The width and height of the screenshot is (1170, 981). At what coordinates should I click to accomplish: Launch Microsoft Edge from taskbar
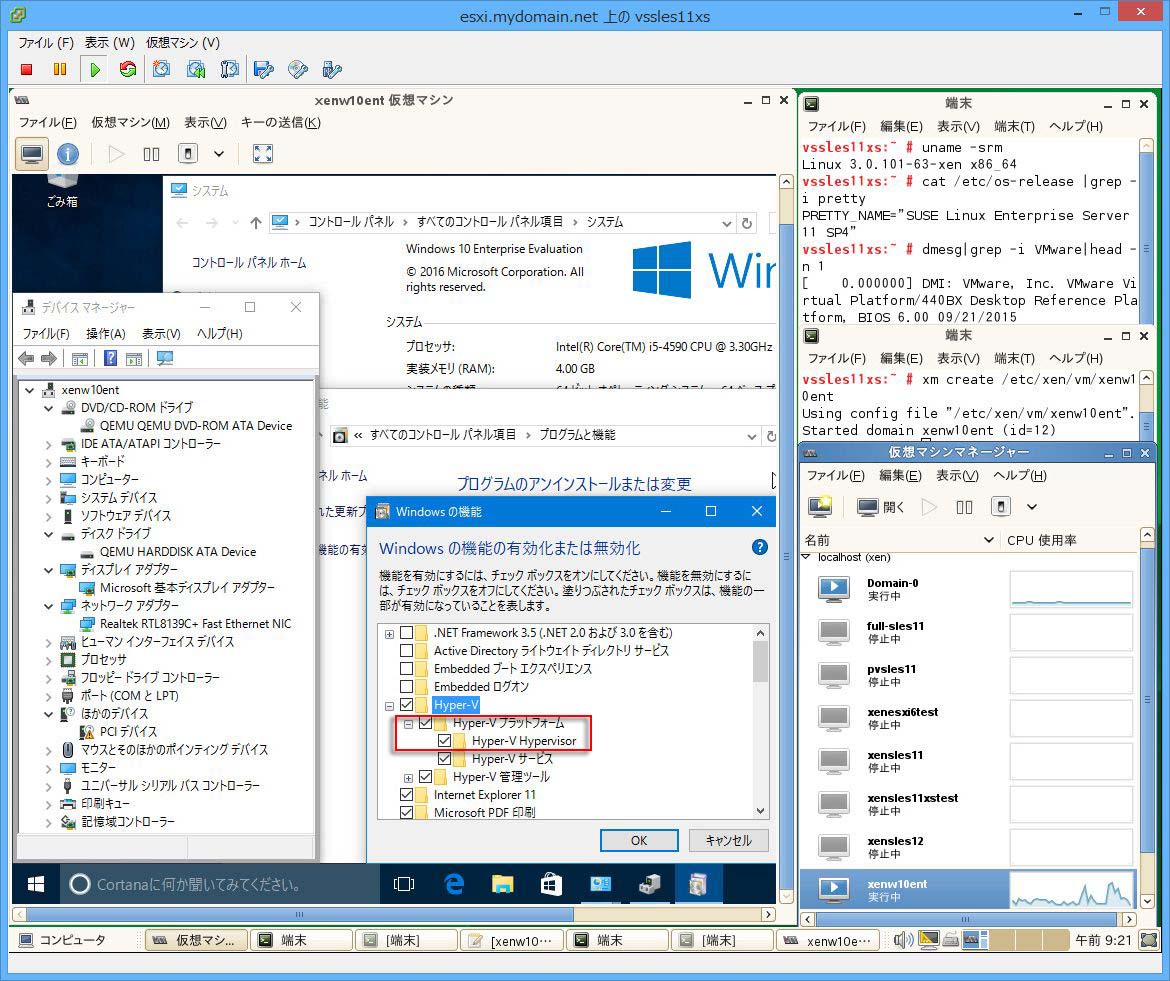click(454, 884)
